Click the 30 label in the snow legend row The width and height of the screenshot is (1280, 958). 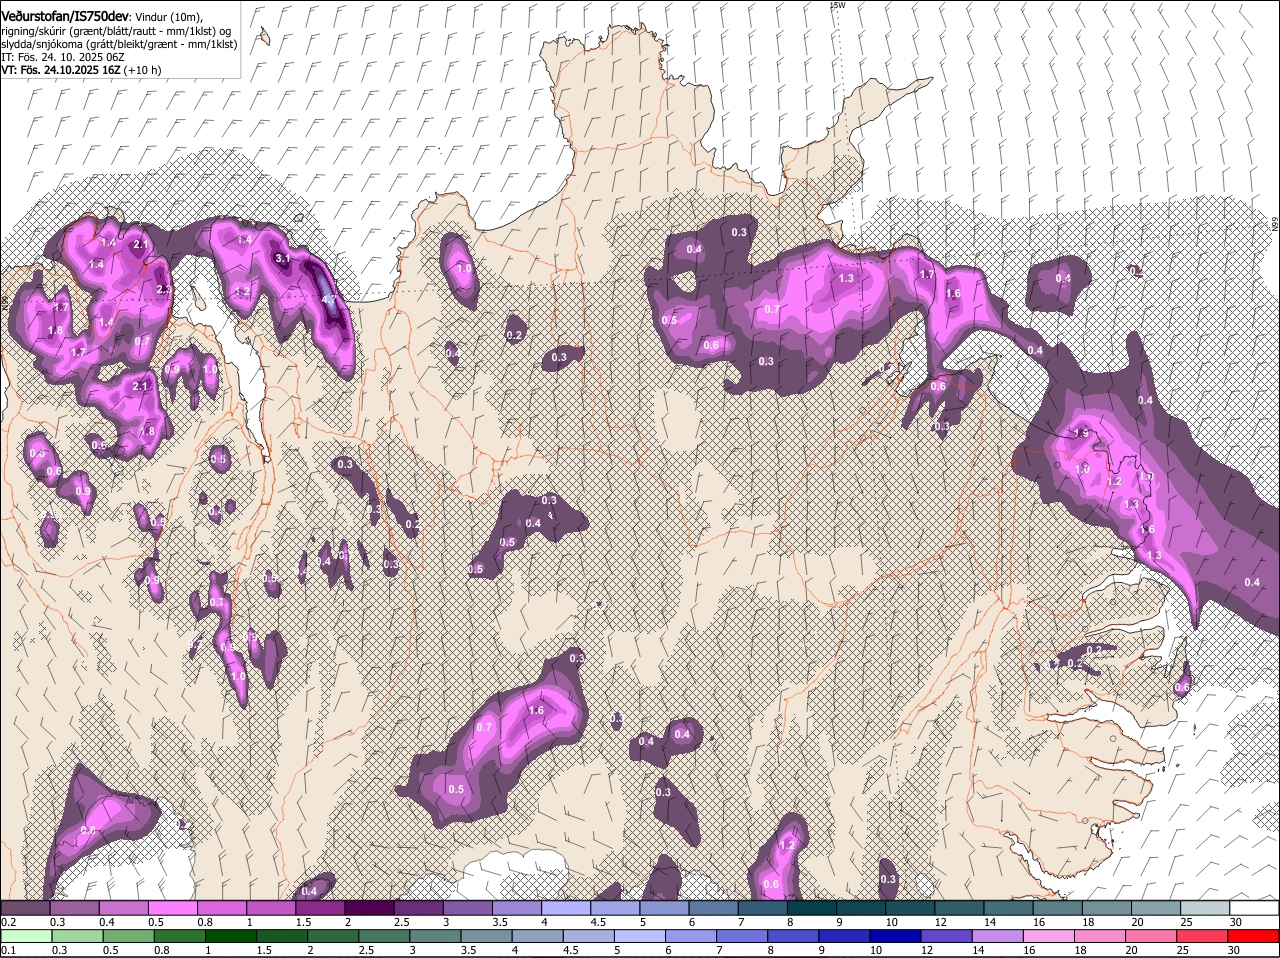(x=1236, y=921)
